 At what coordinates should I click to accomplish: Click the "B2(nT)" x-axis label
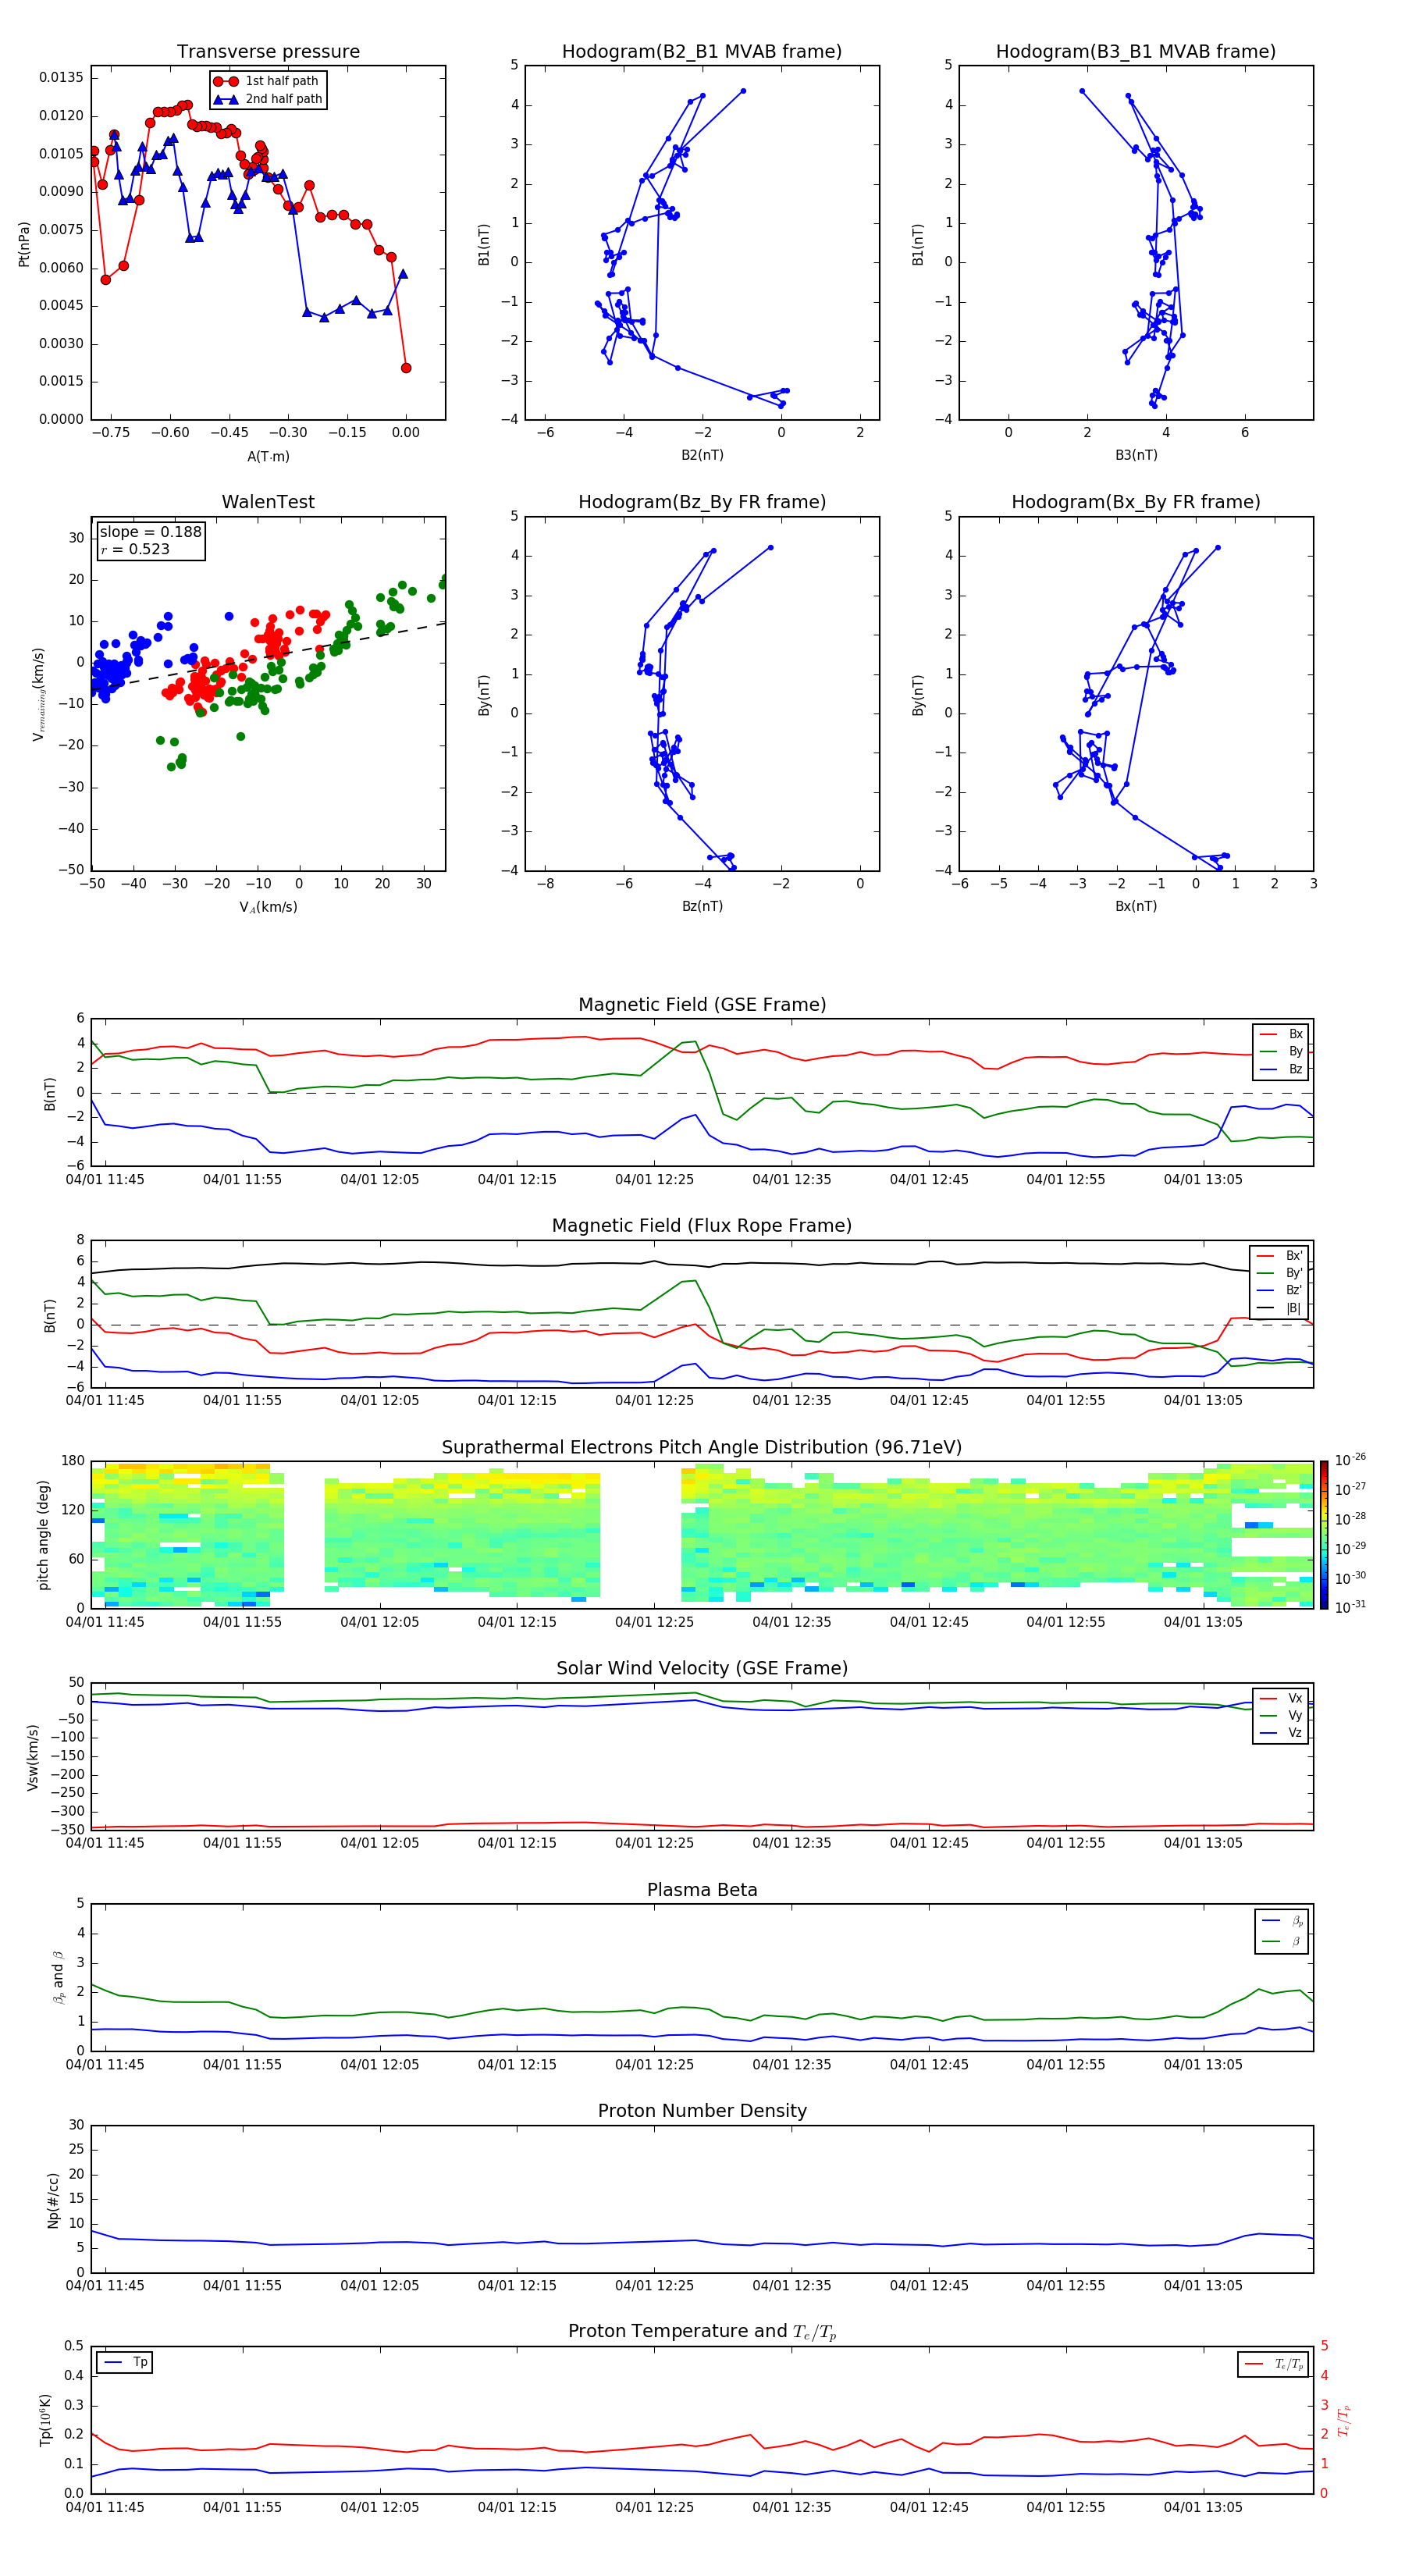point(702,455)
